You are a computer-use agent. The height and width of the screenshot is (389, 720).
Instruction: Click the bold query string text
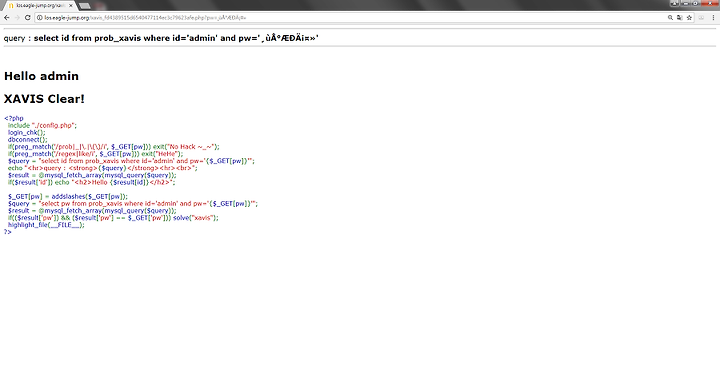176,38
